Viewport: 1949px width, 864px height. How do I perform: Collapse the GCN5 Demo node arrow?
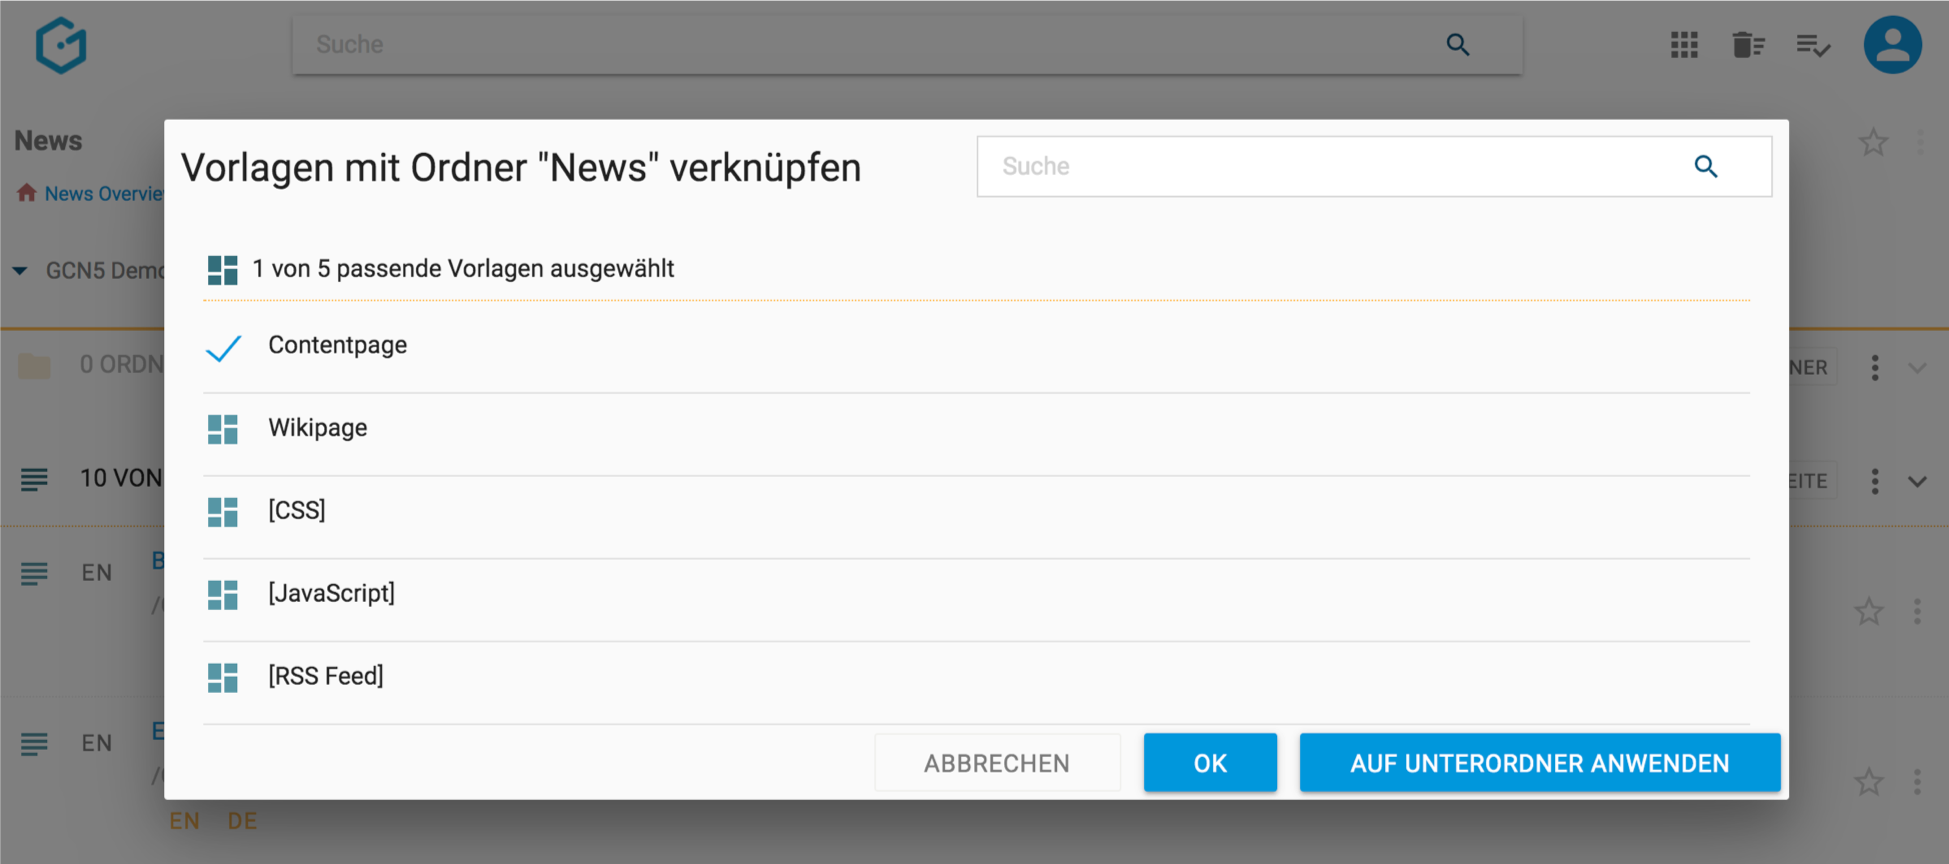tap(20, 271)
